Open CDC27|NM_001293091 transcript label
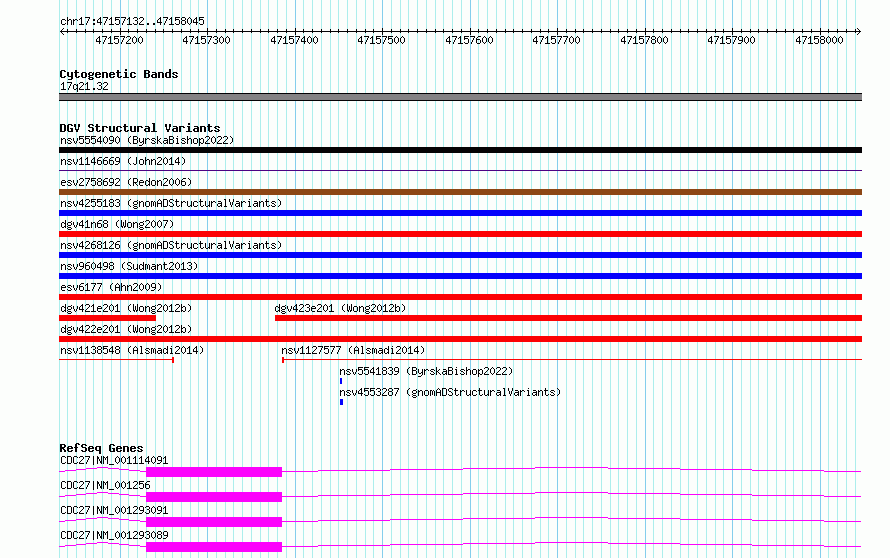The image size is (890, 558). 114,510
